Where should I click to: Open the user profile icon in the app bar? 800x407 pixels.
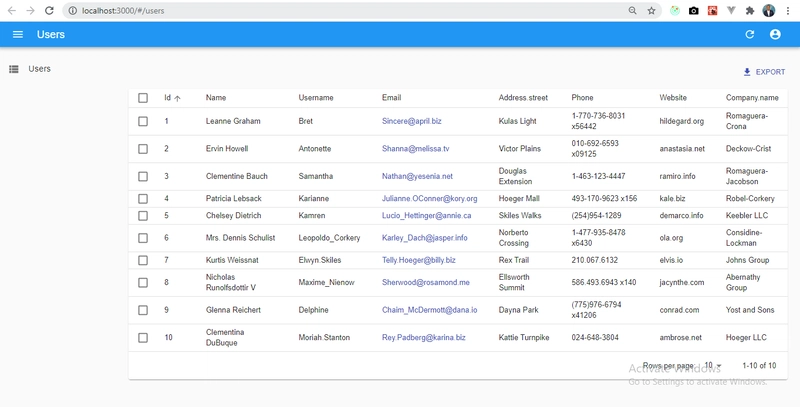775,34
